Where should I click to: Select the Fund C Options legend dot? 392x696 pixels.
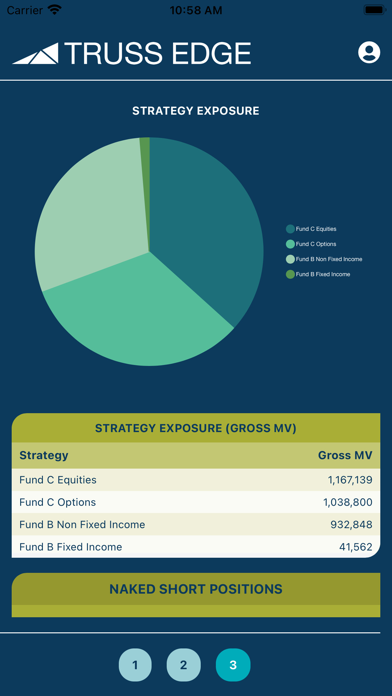point(290,244)
